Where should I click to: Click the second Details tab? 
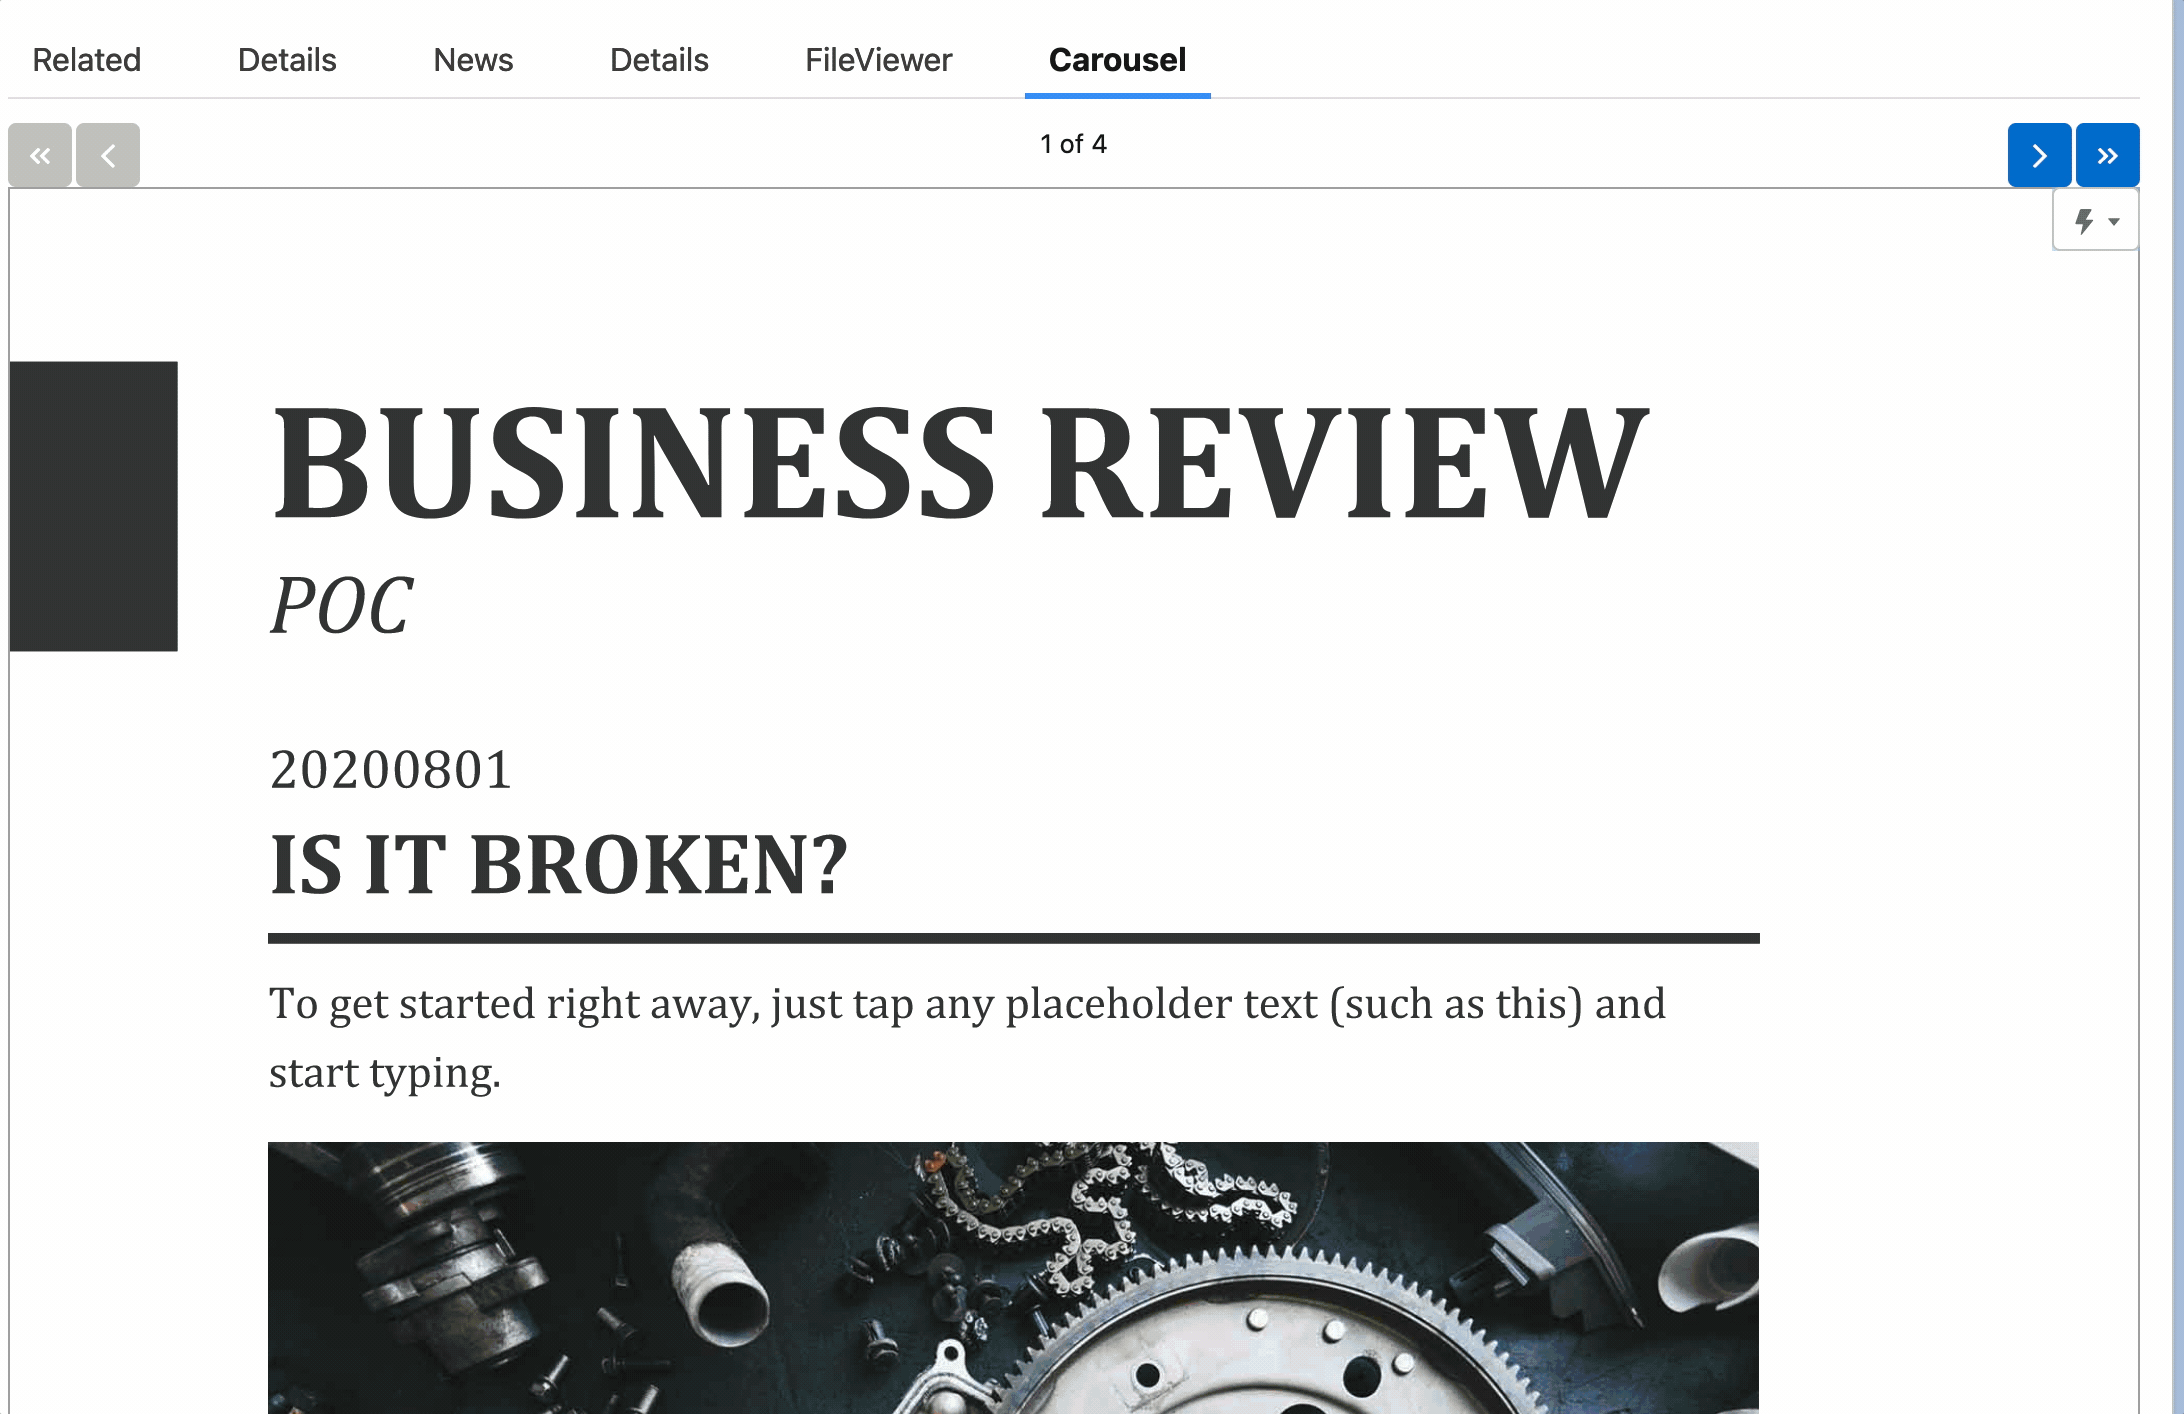[x=659, y=61]
